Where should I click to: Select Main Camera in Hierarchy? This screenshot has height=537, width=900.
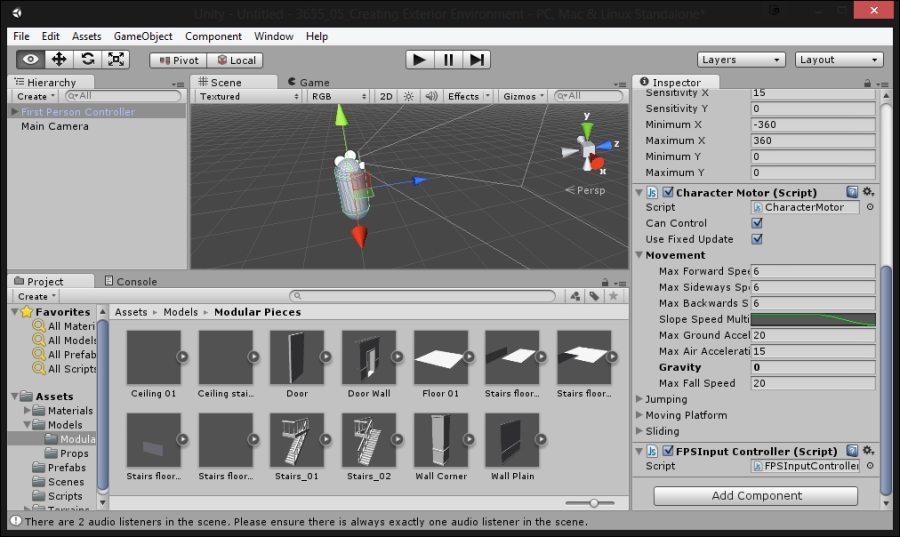click(x=55, y=126)
